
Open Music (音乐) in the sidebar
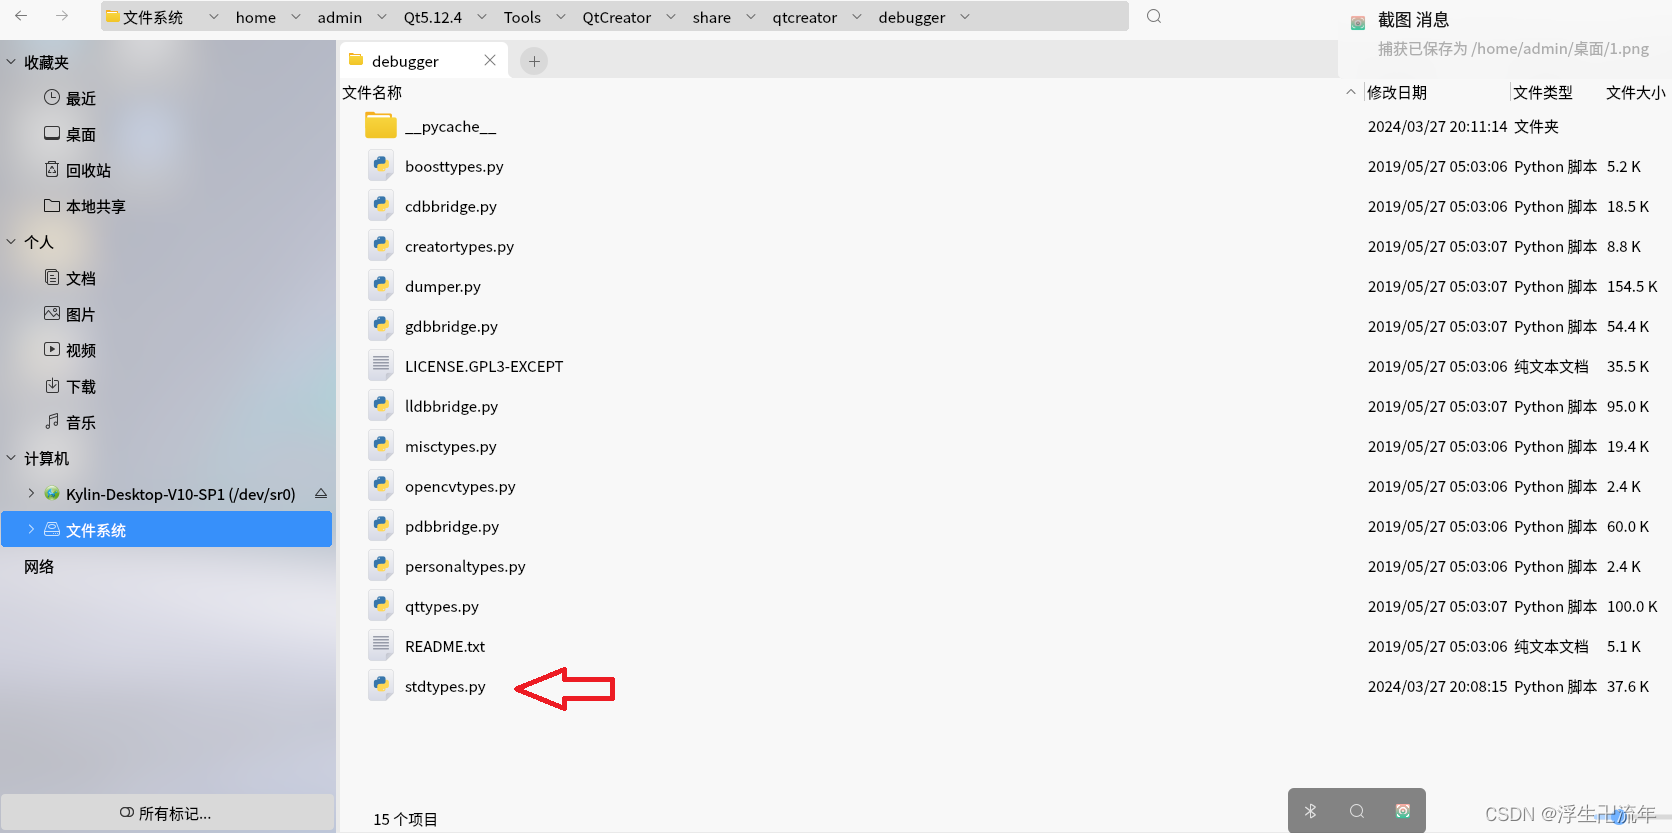point(70,422)
